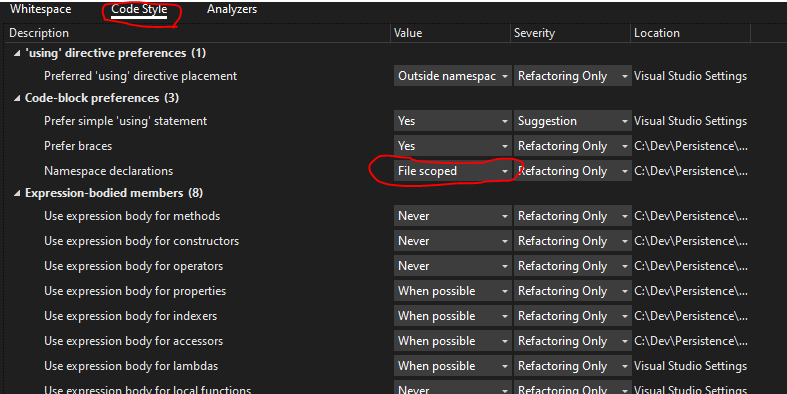Sort by the Description column header
Screen dimensions: 787x394
tap(39, 33)
